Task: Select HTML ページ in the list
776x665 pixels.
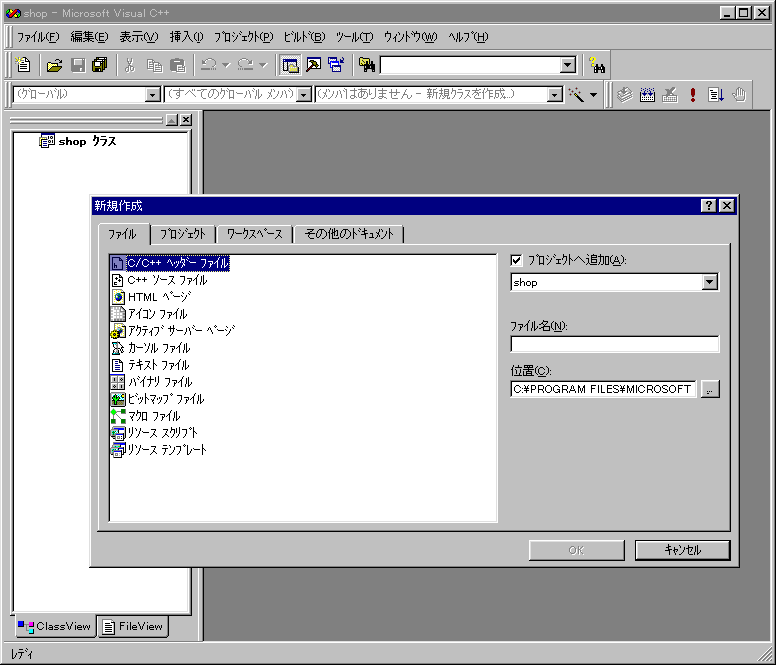Action: pyautogui.click(x=151, y=297)
